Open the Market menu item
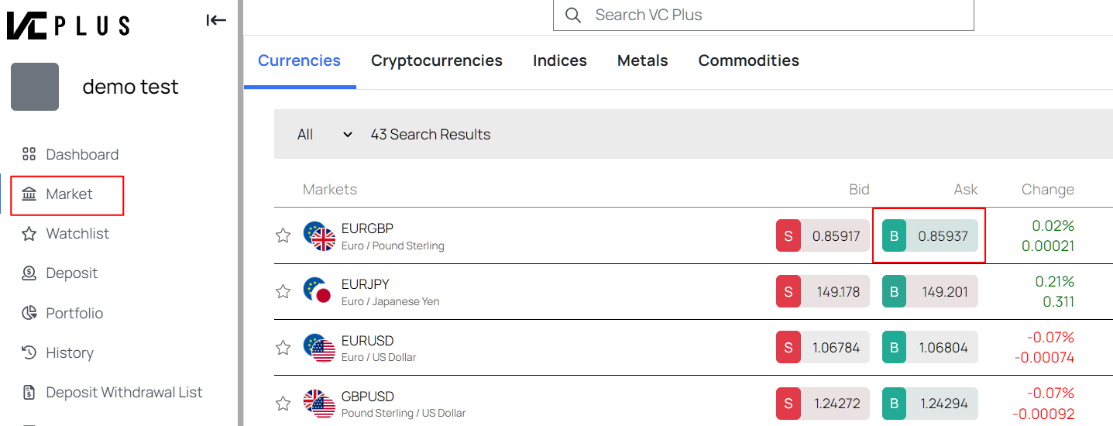 68,194
